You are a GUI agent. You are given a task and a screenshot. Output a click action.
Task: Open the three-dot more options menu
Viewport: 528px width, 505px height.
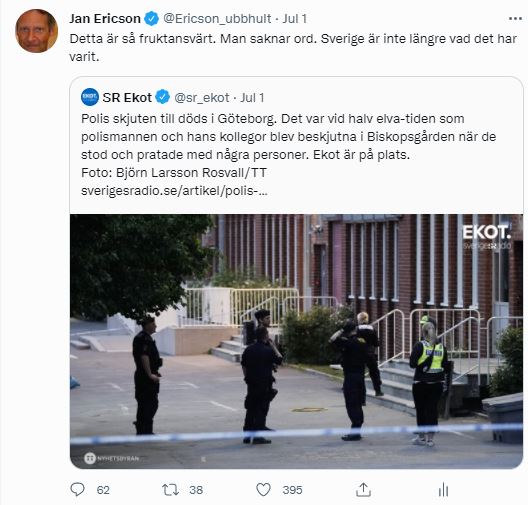(x=515, y=19)
